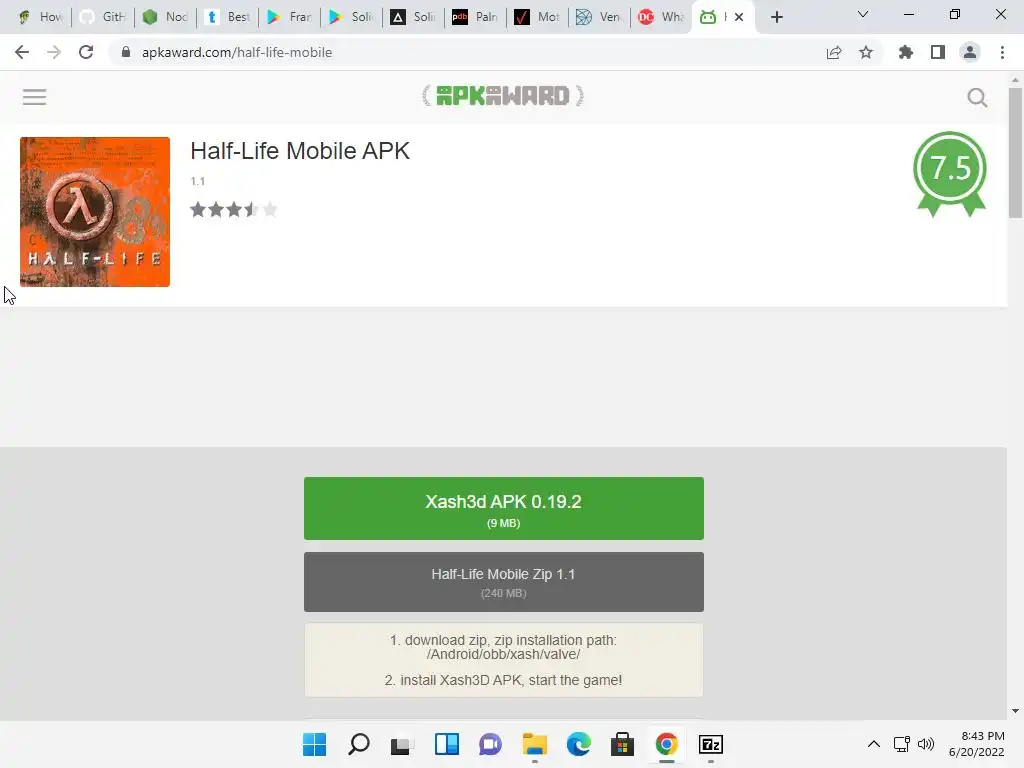
Task: Open clock showing 8:43 PM
Action: [x=976, y=744]
